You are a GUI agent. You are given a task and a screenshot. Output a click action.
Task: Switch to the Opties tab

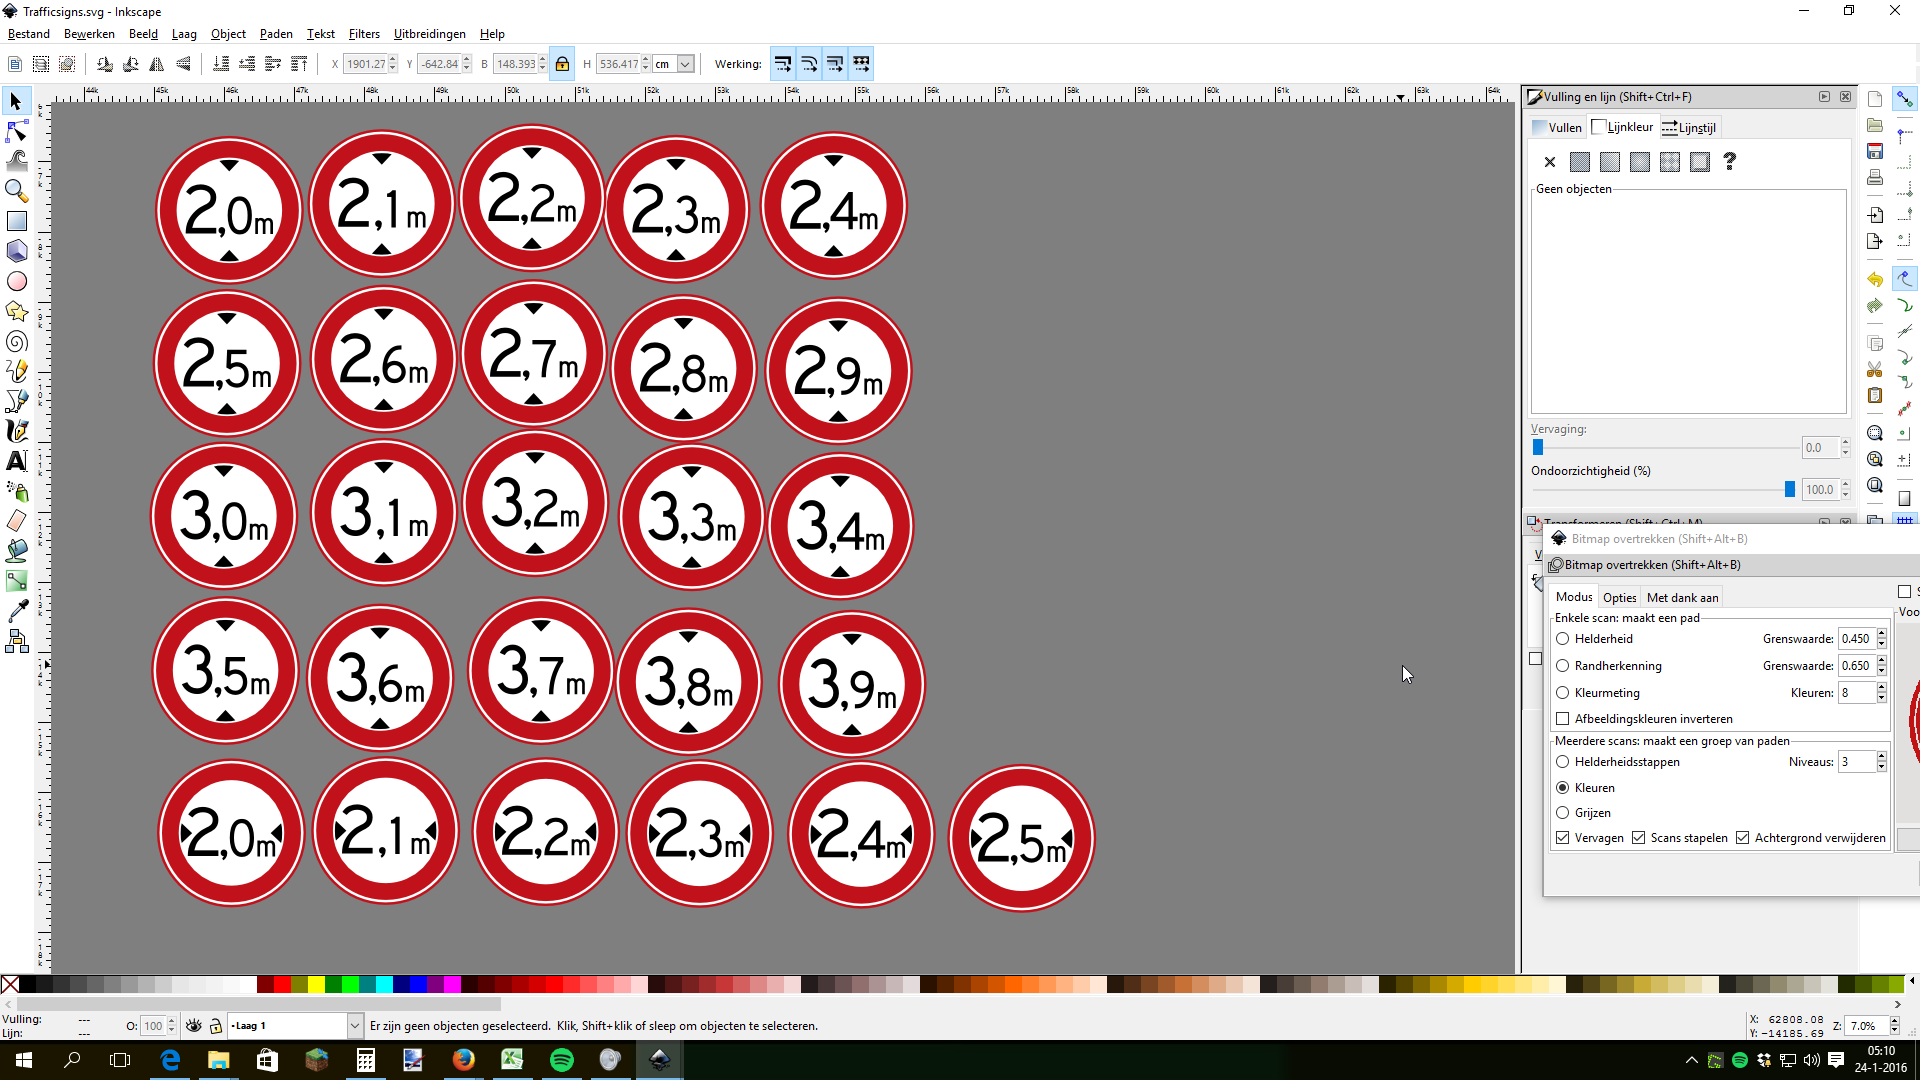1619,598
